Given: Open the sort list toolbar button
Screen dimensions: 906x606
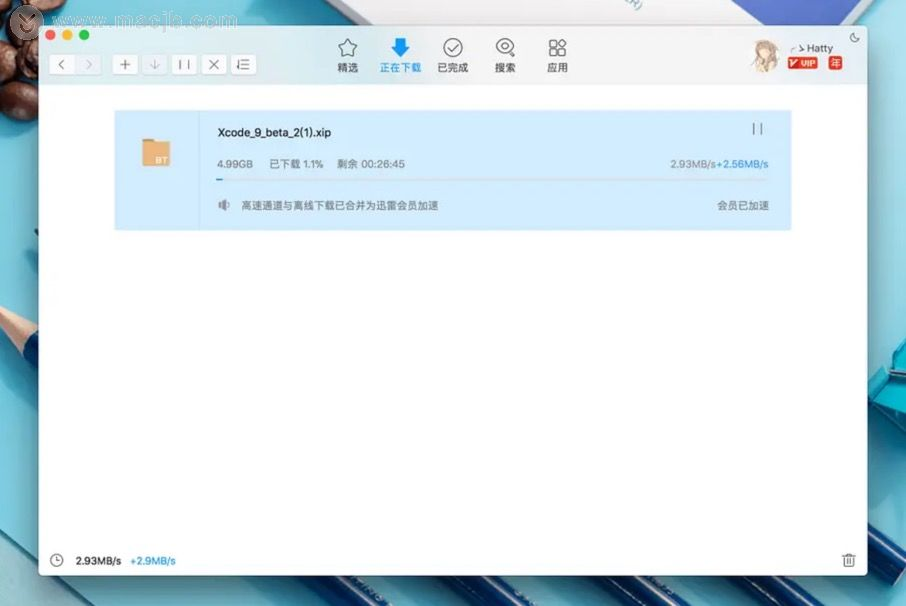Looking at the screenshot, I should tap(243, 64).
